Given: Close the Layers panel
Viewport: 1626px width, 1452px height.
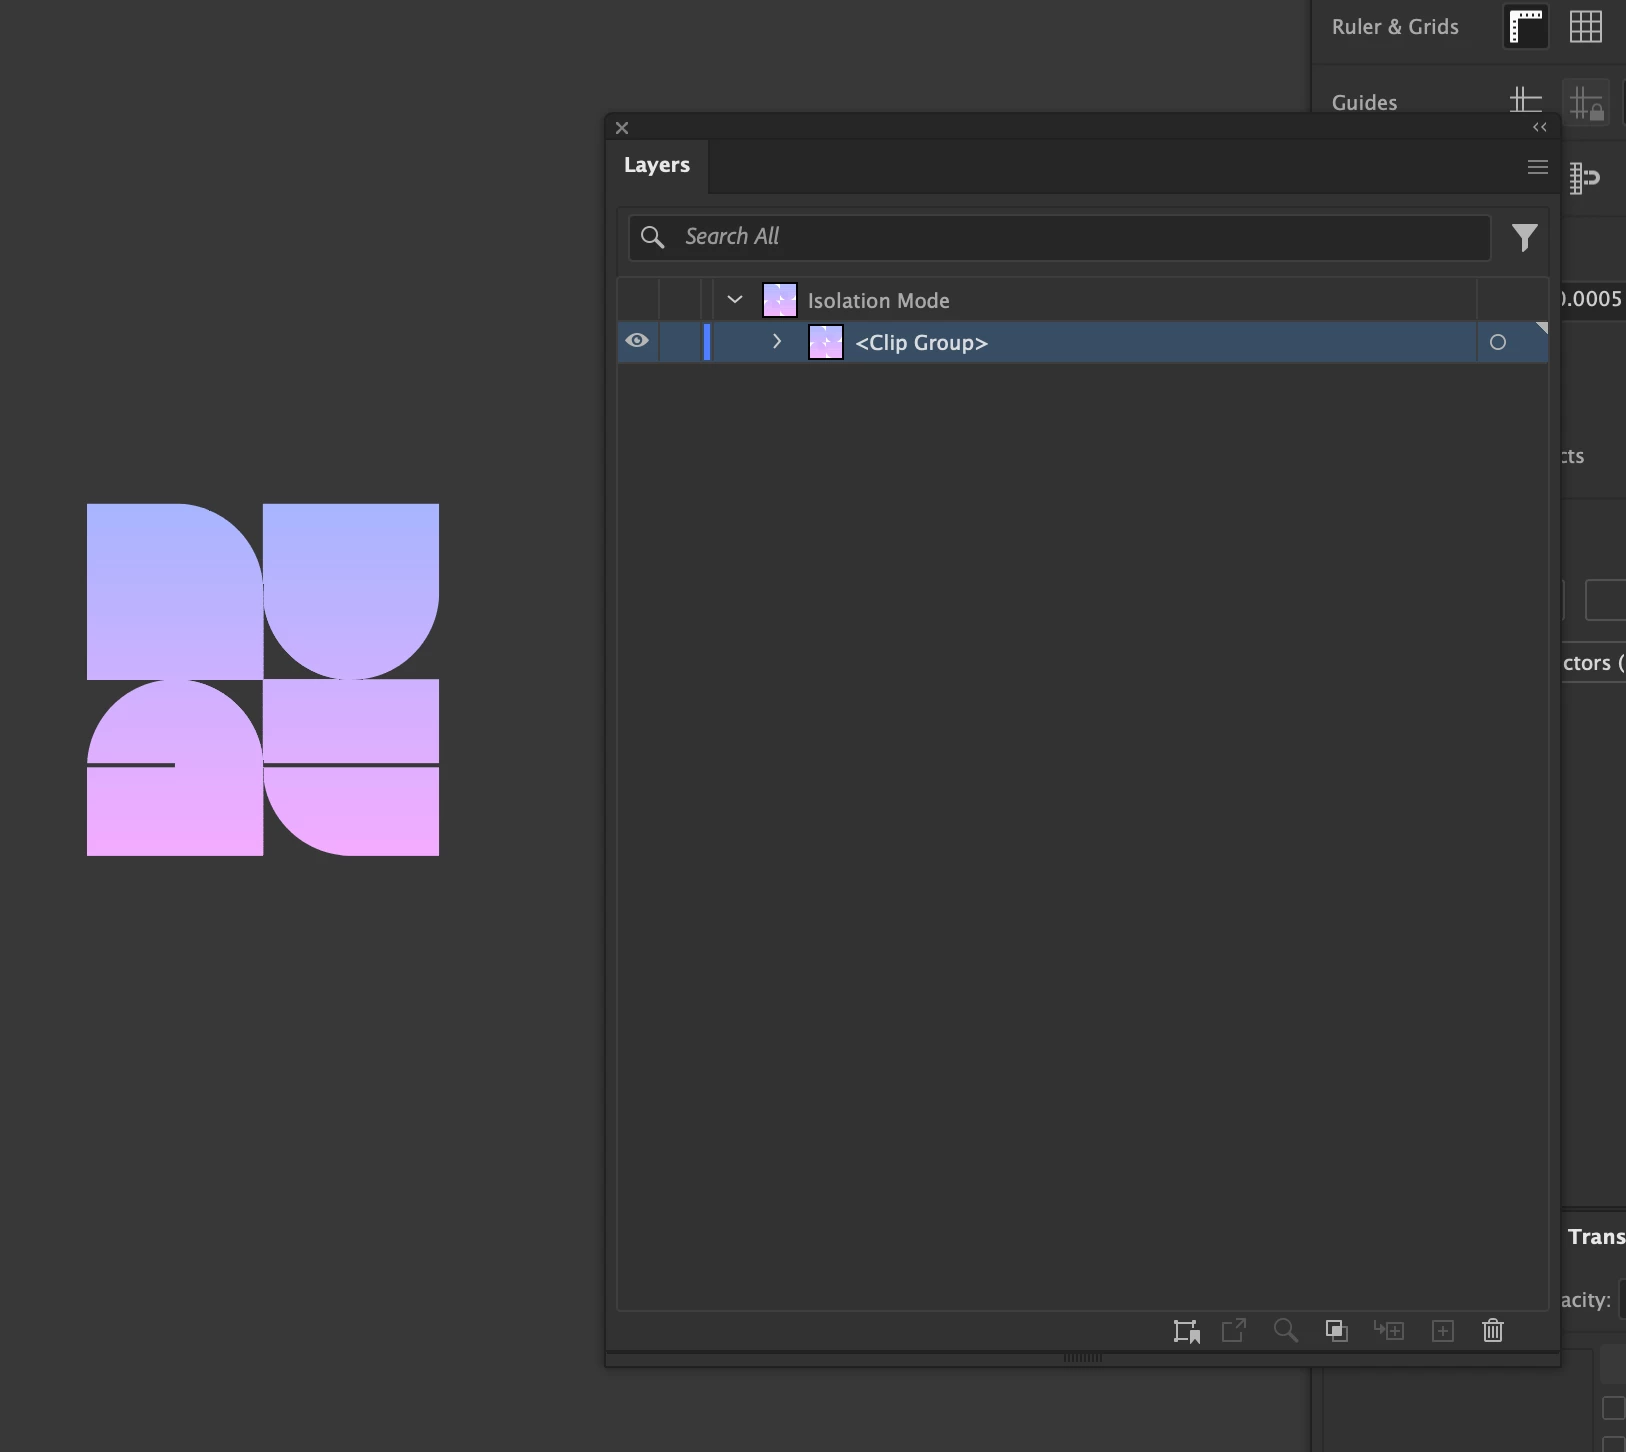Looking at the screenshot, I should tap(622, 128).
